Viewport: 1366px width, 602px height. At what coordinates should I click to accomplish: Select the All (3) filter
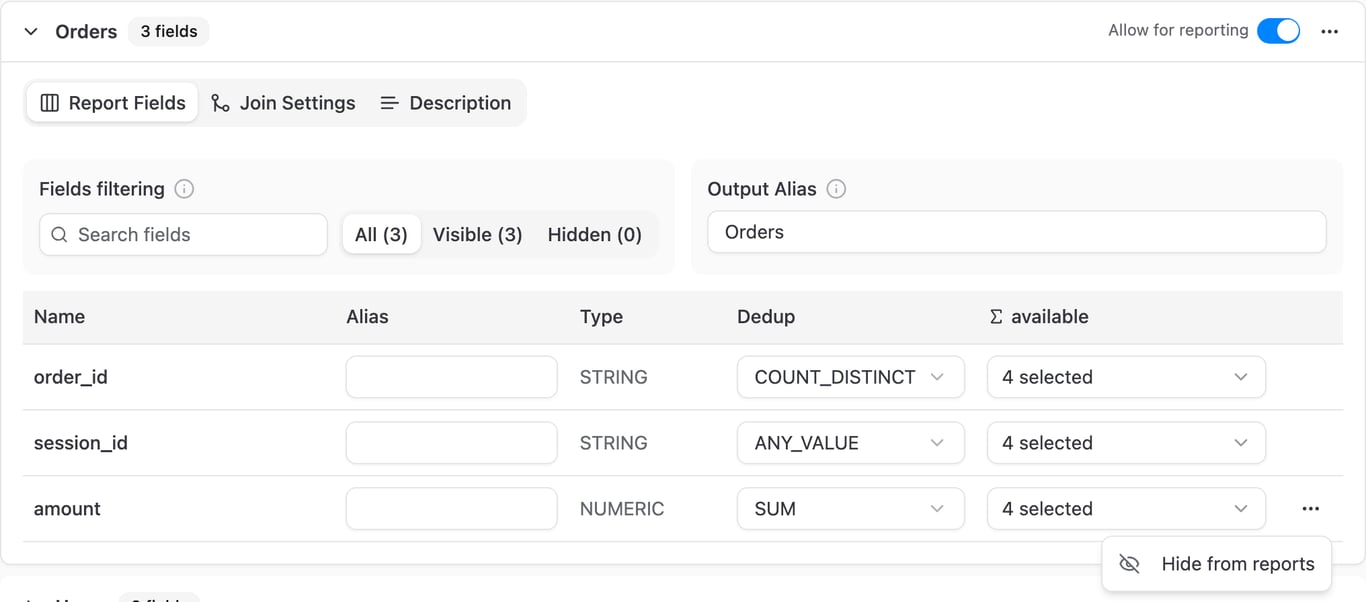pos(381,234)
